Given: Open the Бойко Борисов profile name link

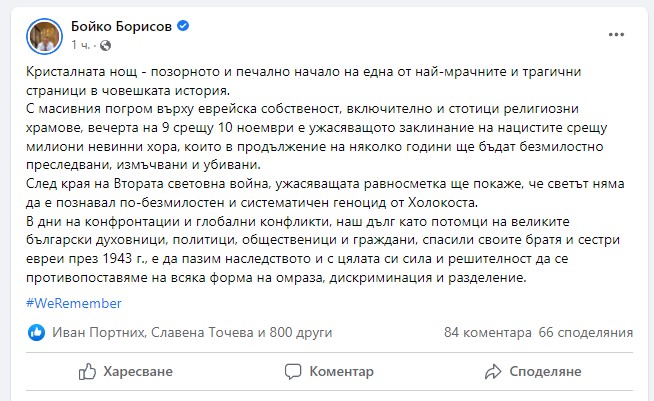Looking at the screenshot, I should tap(122, 26).
